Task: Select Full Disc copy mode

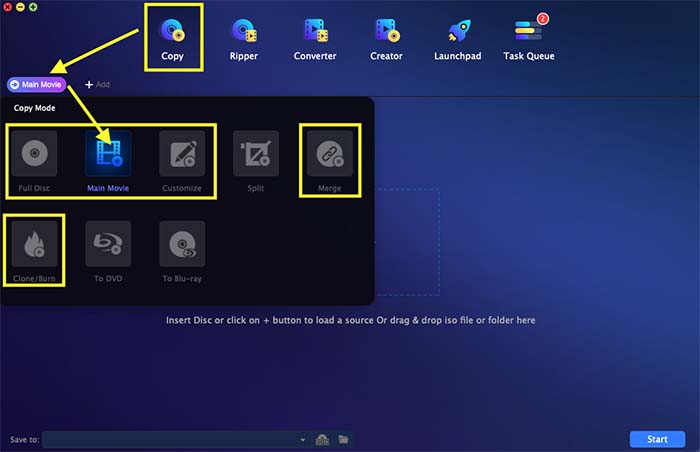Action: [34, 161]
